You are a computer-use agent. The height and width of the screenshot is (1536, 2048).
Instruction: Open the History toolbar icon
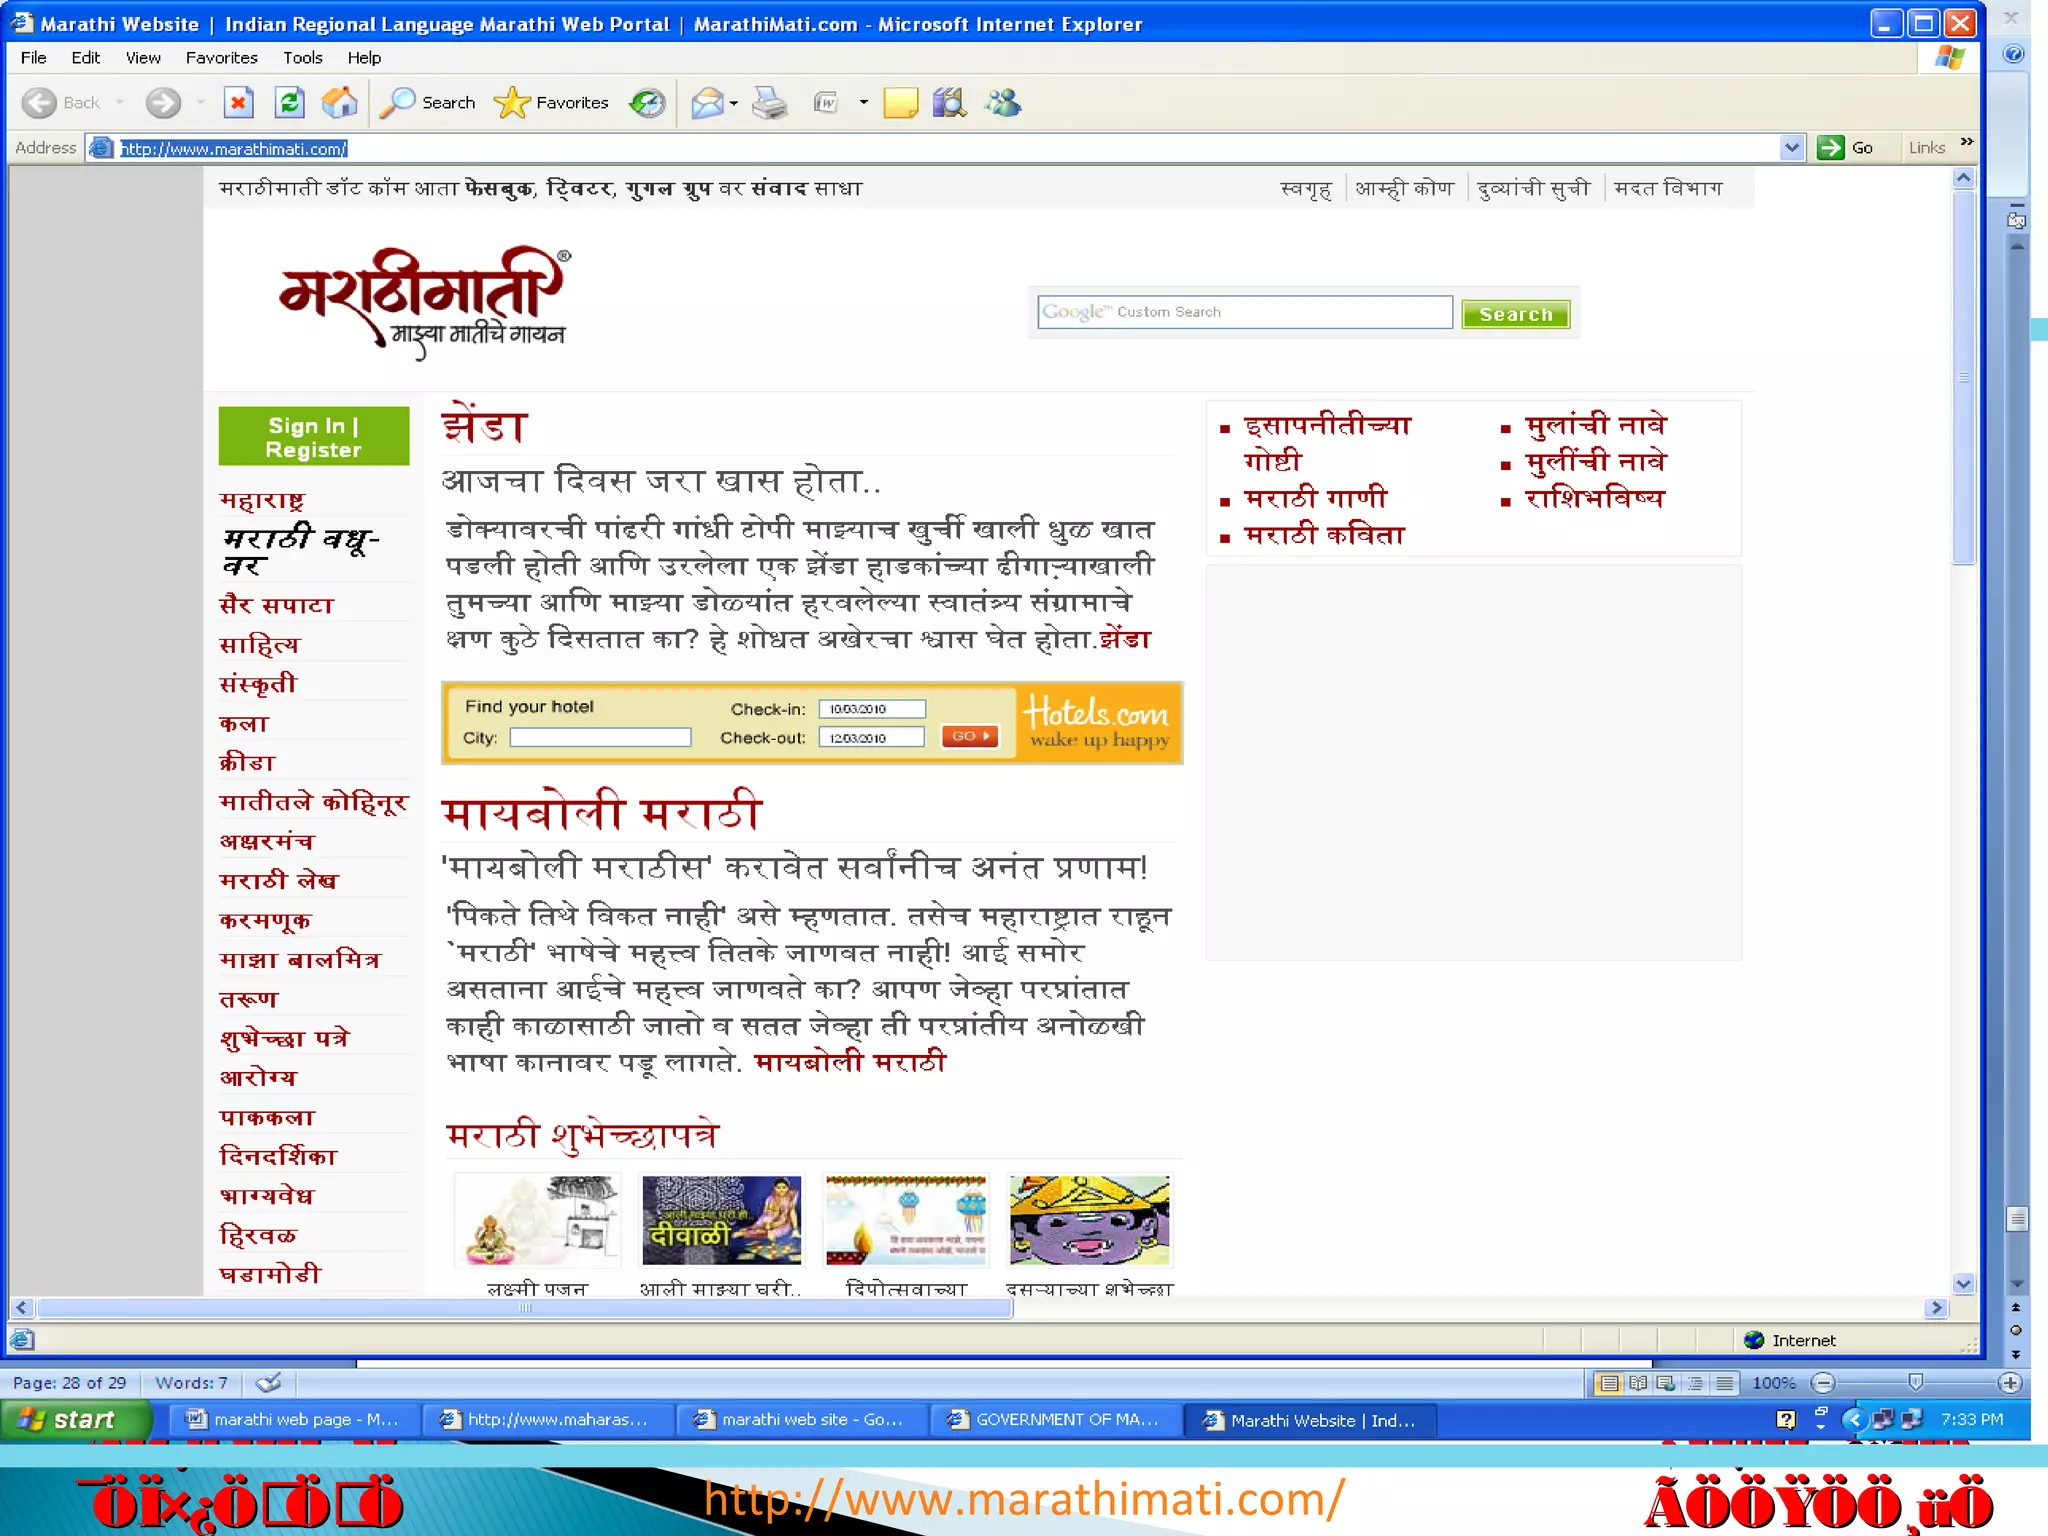pyautogui.click(x=647, y=102)
